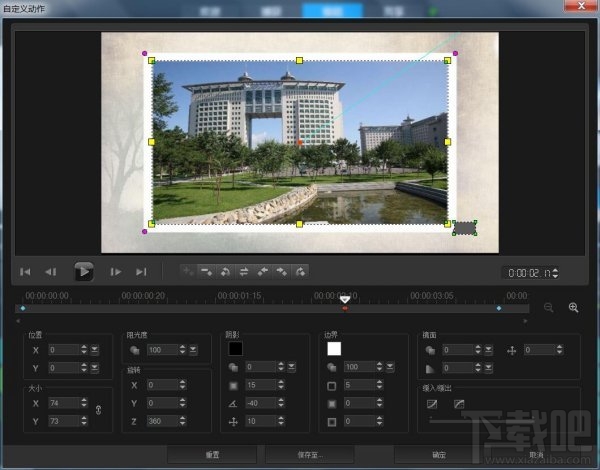Open the 位置 X value dropdown
The height and width of the screenshot is (470, 600).
(95, 350)
